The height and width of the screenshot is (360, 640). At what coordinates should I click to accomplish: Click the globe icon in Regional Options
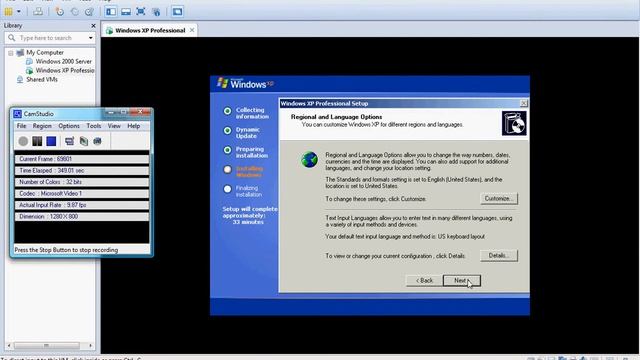pyautogui.click(x=309, y=160)
